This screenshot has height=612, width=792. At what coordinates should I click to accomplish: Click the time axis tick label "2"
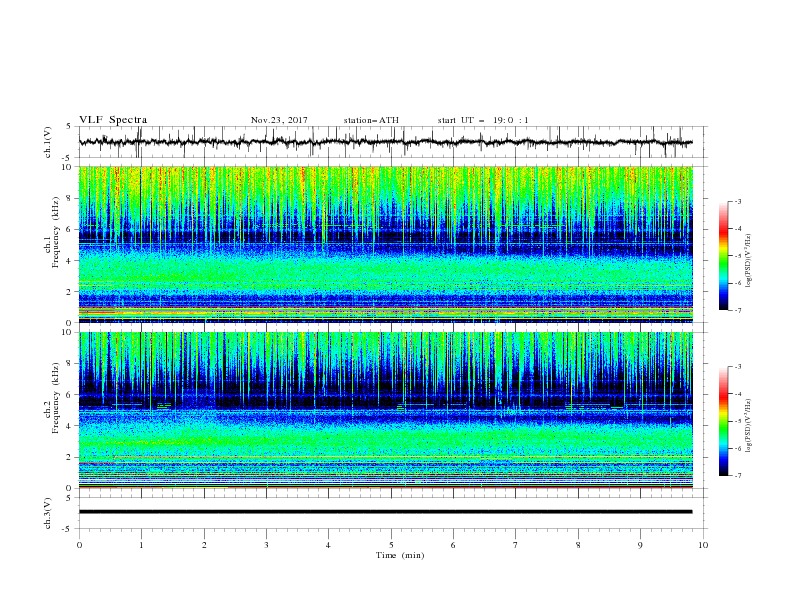pos(204,545)
